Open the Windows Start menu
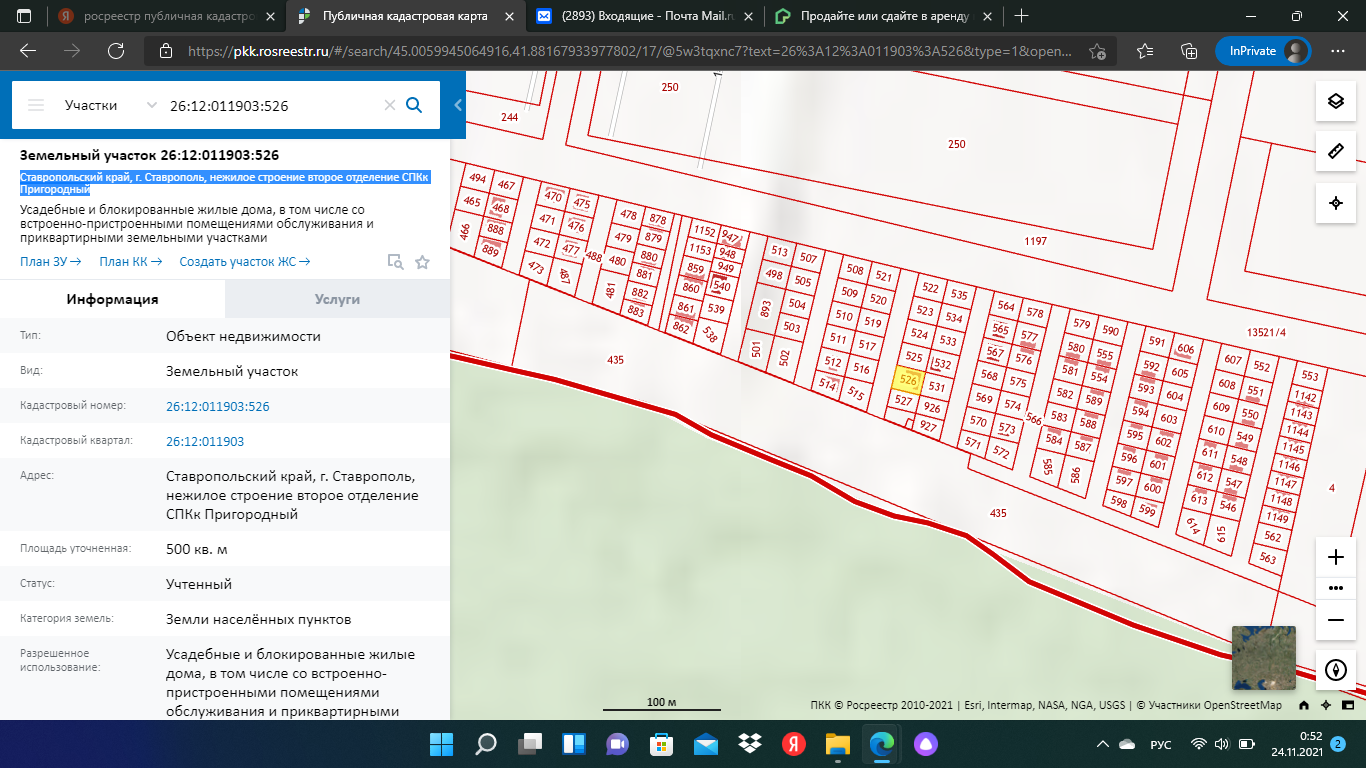The height and width of the screenshot is (768, 1366). [442, 744]
